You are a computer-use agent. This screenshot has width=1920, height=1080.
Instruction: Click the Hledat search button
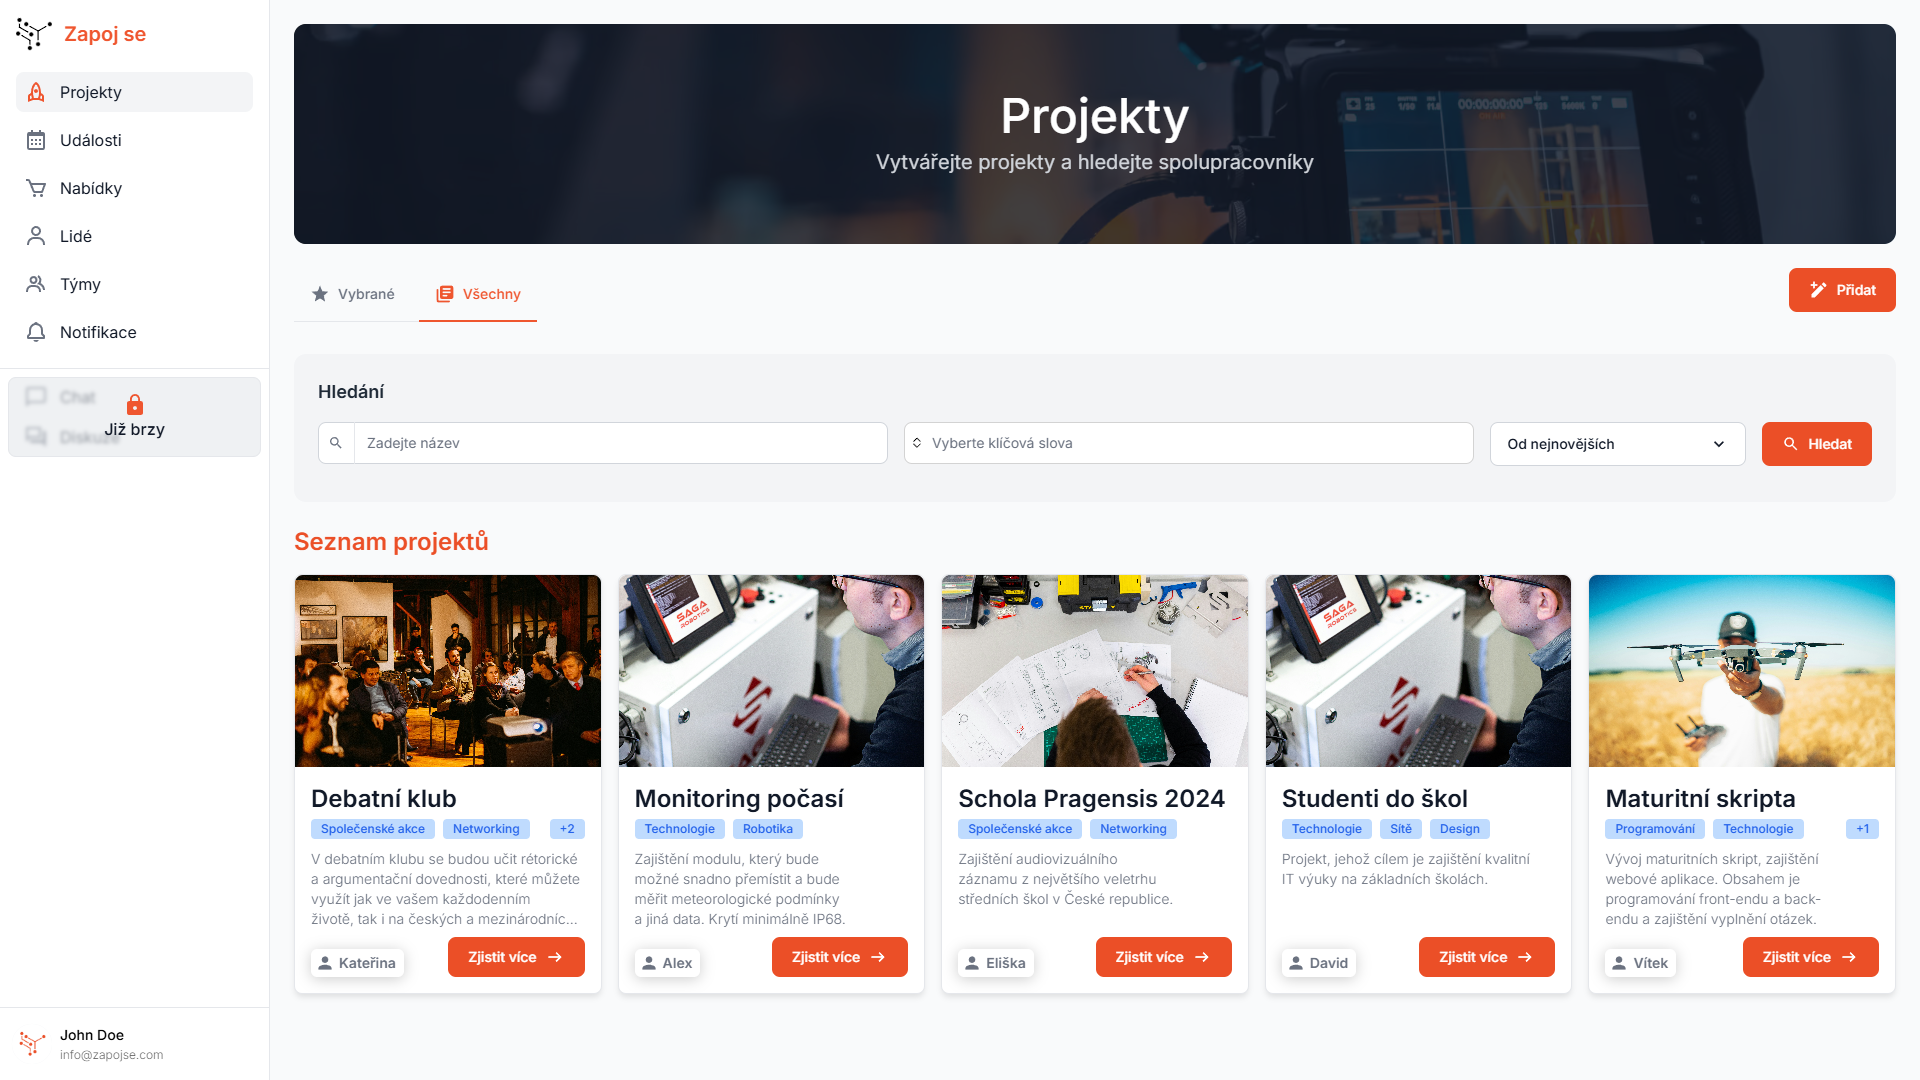tap(1816, 444)
